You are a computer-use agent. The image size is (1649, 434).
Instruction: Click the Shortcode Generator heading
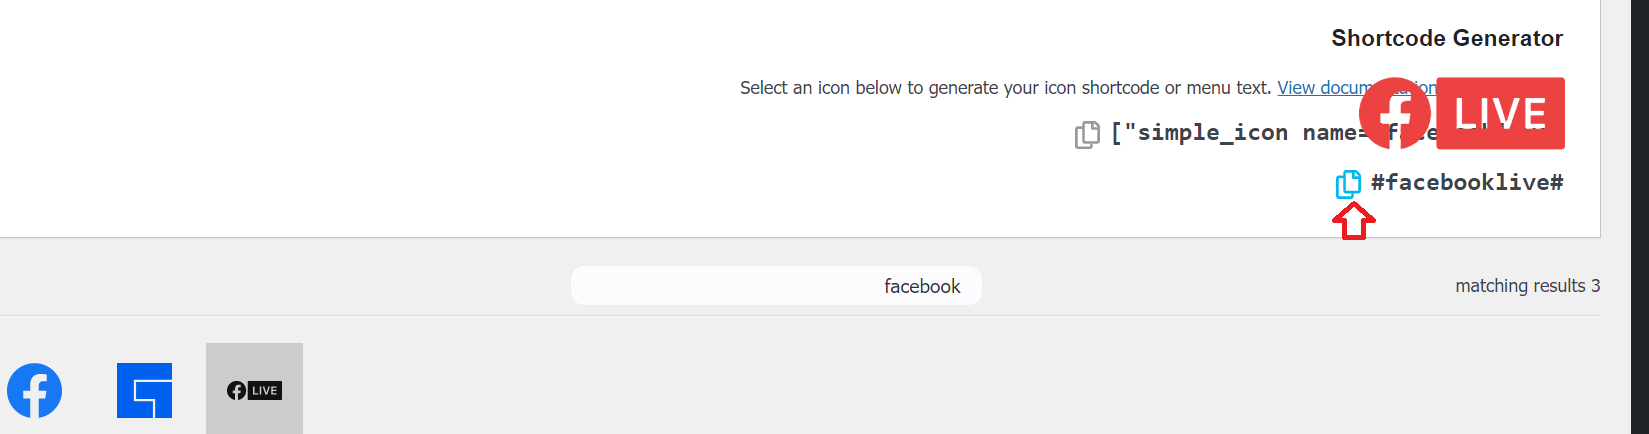(x=1446, y=38)
